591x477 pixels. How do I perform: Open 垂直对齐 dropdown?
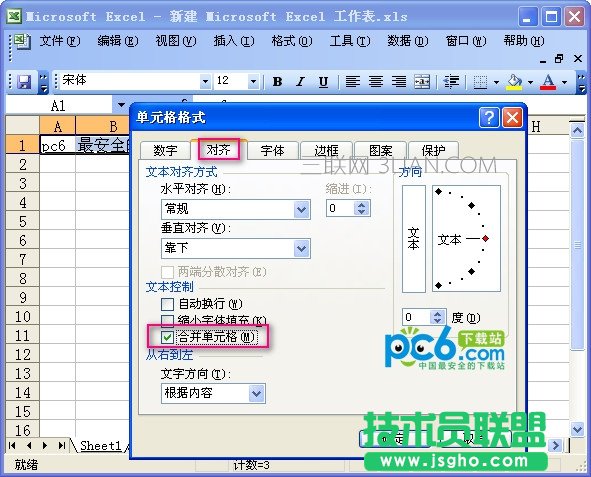coord(302,248)
